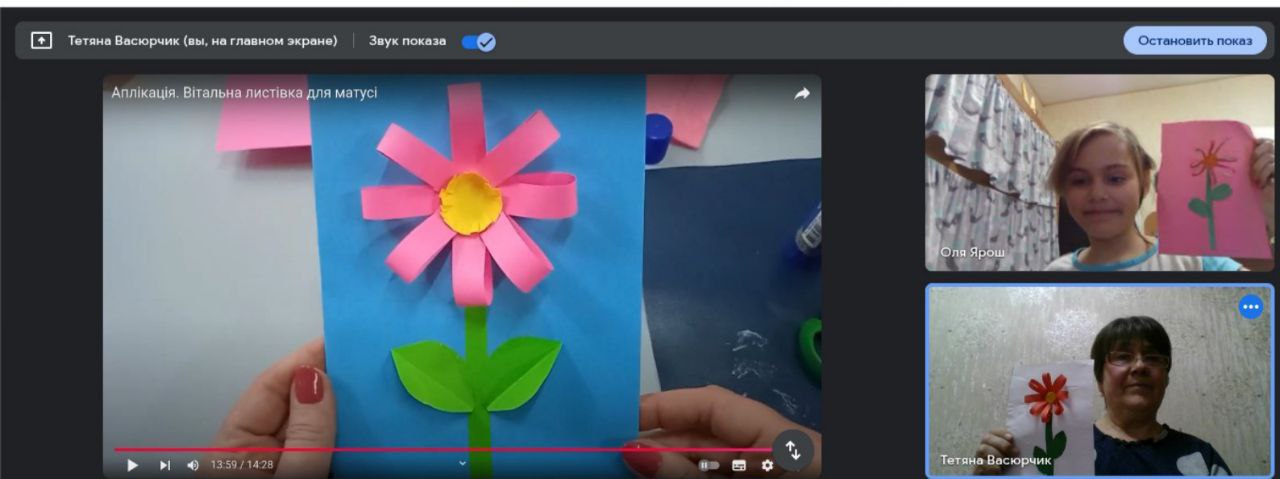Skip to the next video

coord(166,465)
